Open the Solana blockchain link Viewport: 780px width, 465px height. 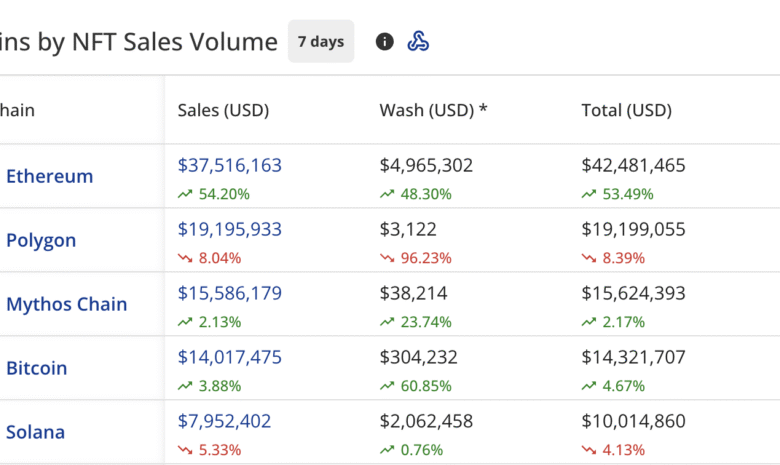[35, 432]
